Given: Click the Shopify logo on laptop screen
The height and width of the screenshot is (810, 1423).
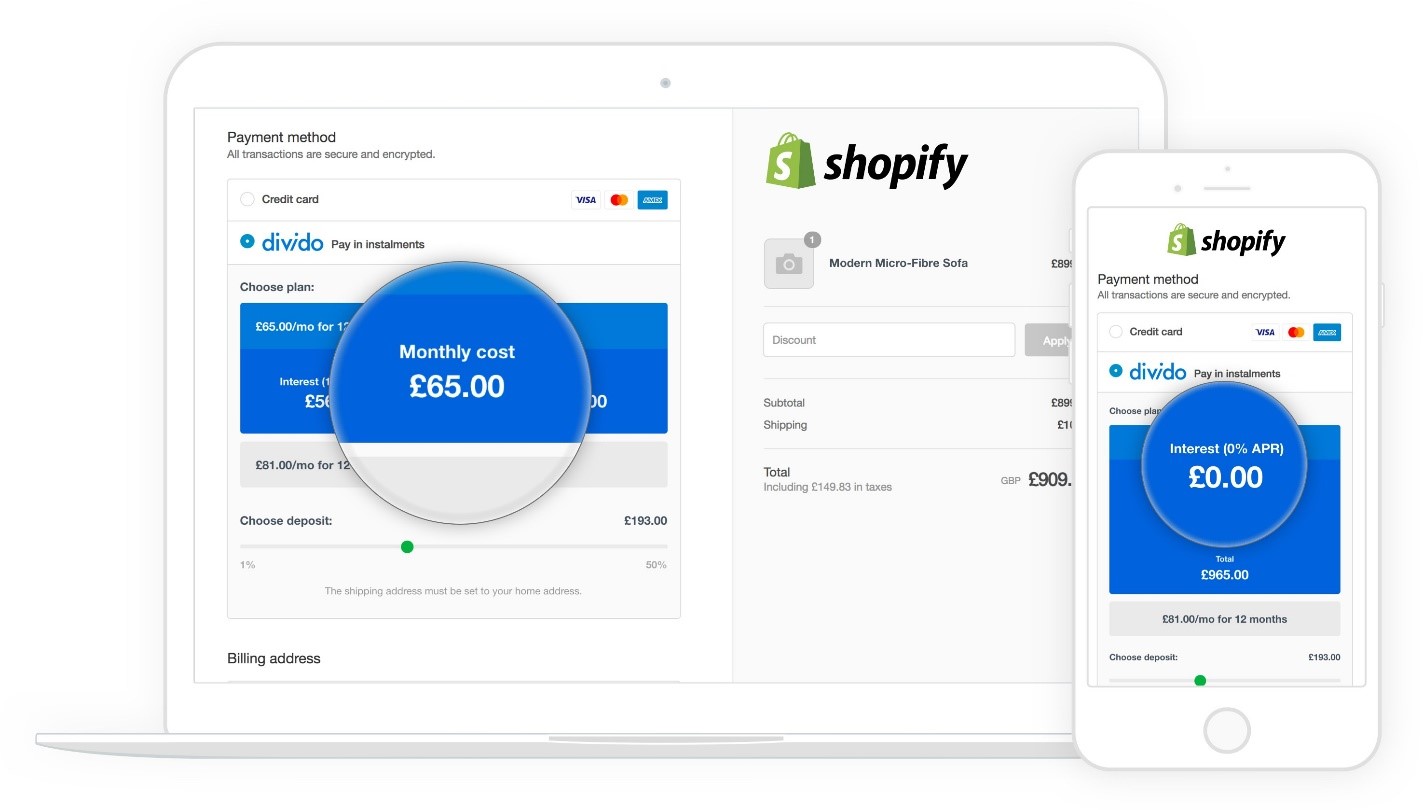Looking at the screenshot, I should (867, 162).
